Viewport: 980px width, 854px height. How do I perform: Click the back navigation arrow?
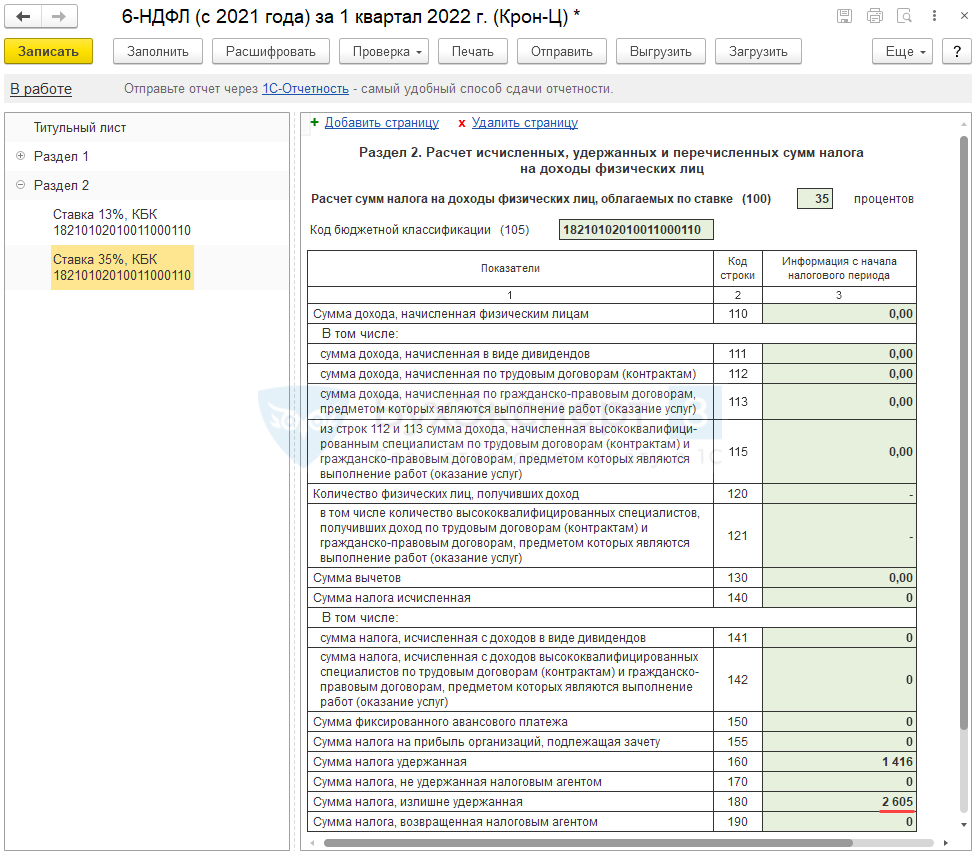click(x=24, y=17)
